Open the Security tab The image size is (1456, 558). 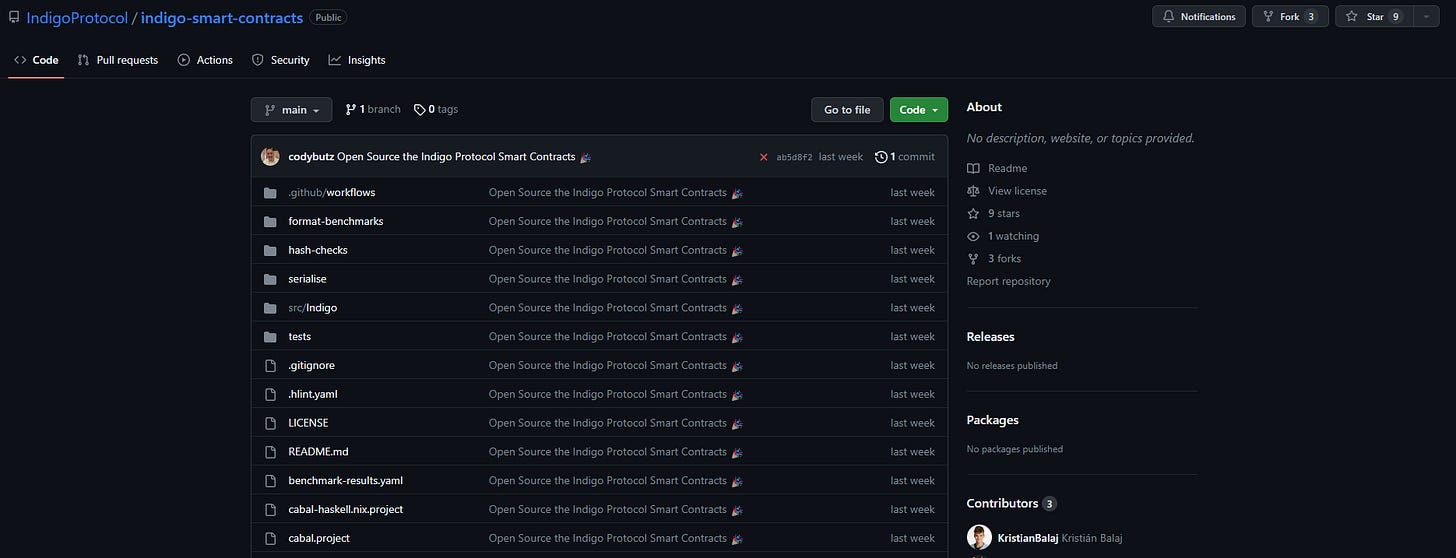coord(281,60)
